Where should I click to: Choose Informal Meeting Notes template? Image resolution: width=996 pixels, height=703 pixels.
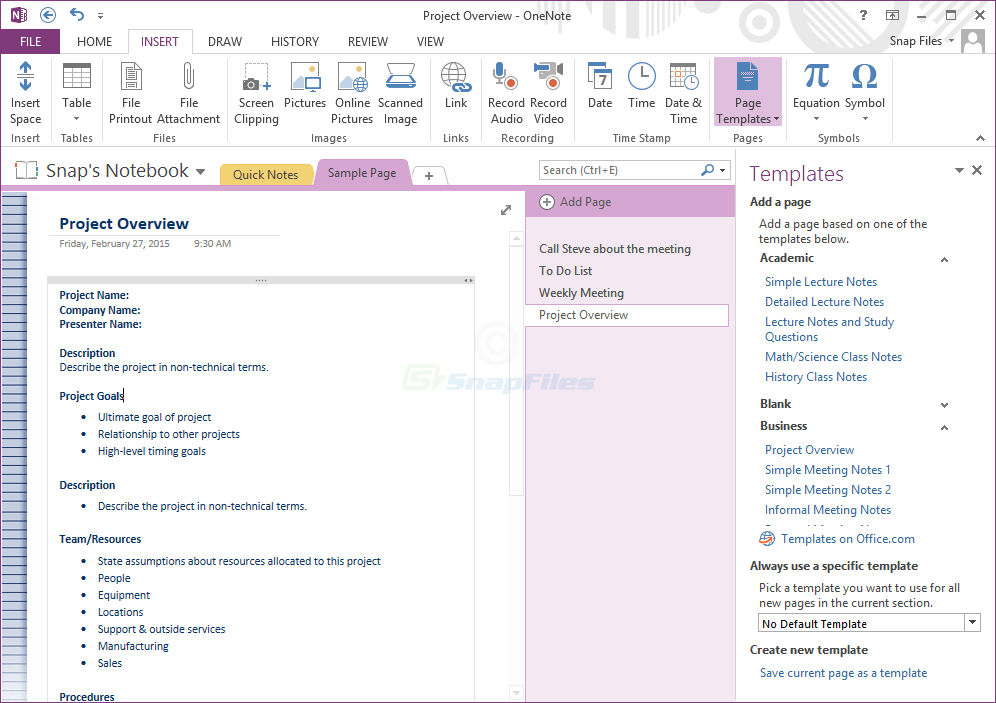828,510
